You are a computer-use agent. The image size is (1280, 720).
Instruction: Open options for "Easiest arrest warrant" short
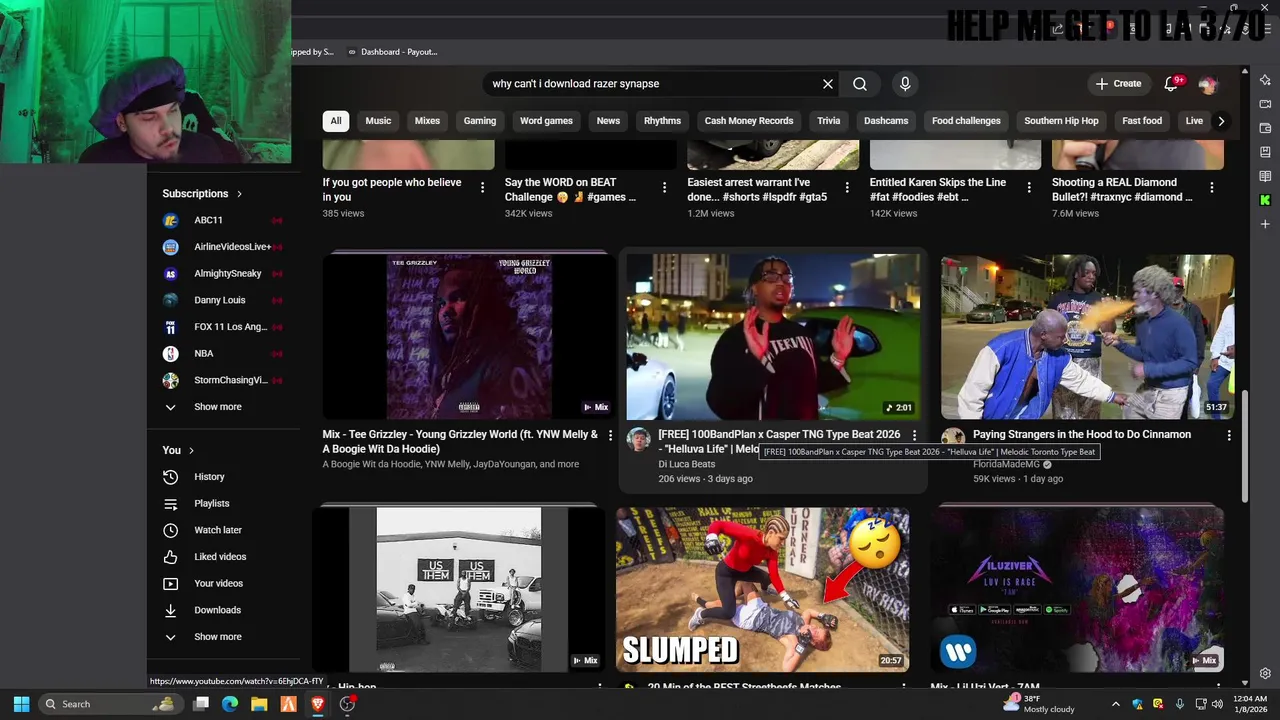(x=848, y=188)
